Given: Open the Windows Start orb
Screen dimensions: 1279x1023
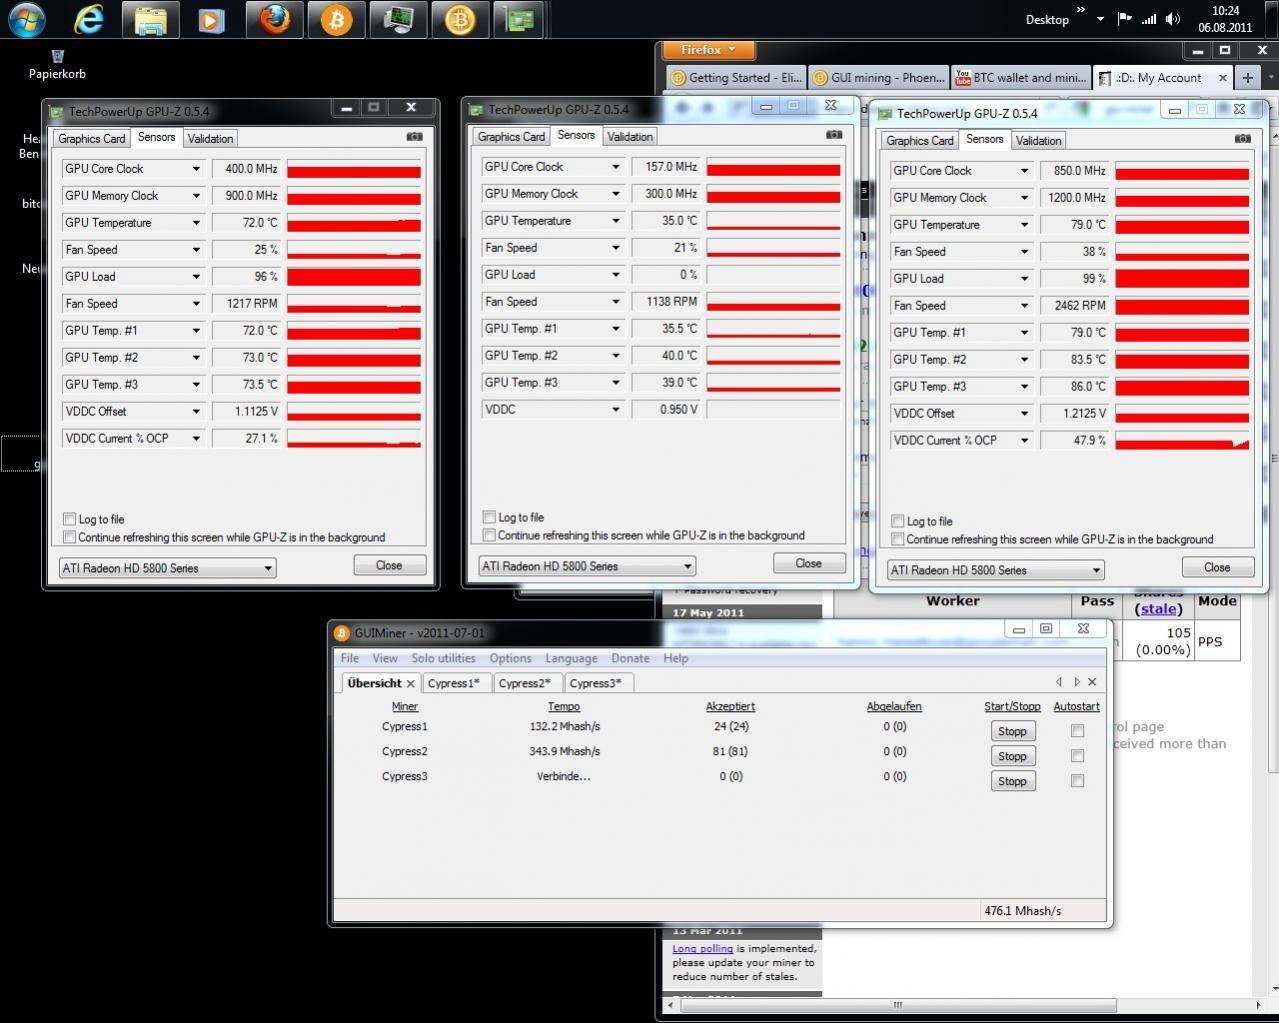Looking at the screenshot, I should click(27, 19).
